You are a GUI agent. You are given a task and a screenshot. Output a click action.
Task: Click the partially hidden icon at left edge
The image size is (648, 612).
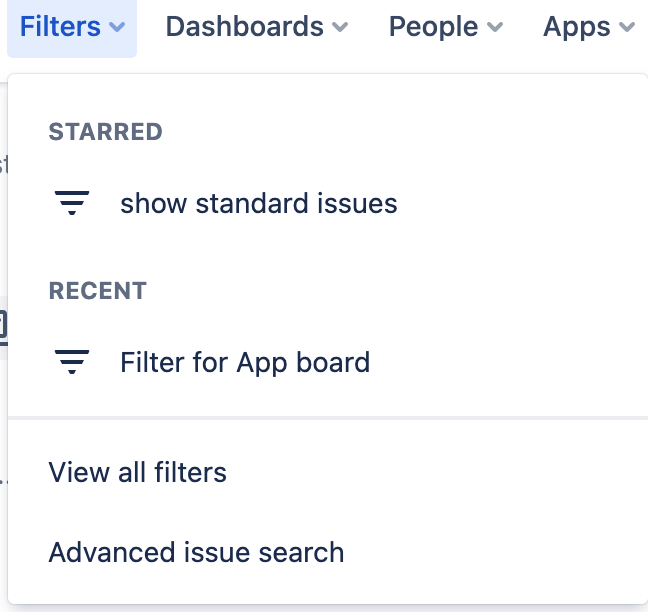pos(3,324)
